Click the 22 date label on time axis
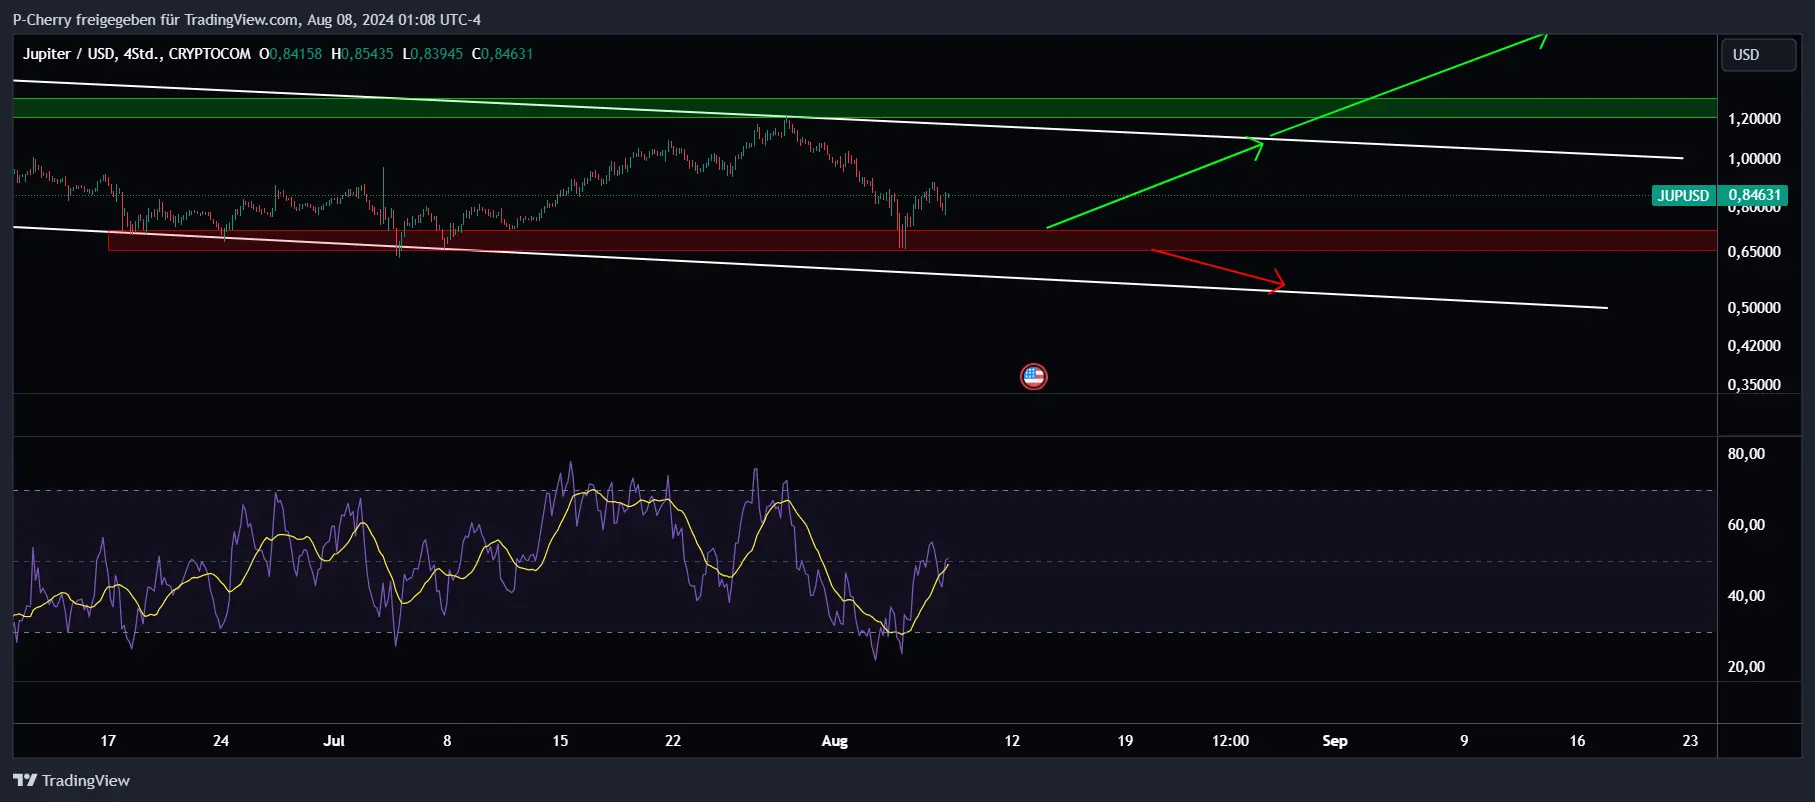This screenshot has width=1815, height=802. [673, 741]
